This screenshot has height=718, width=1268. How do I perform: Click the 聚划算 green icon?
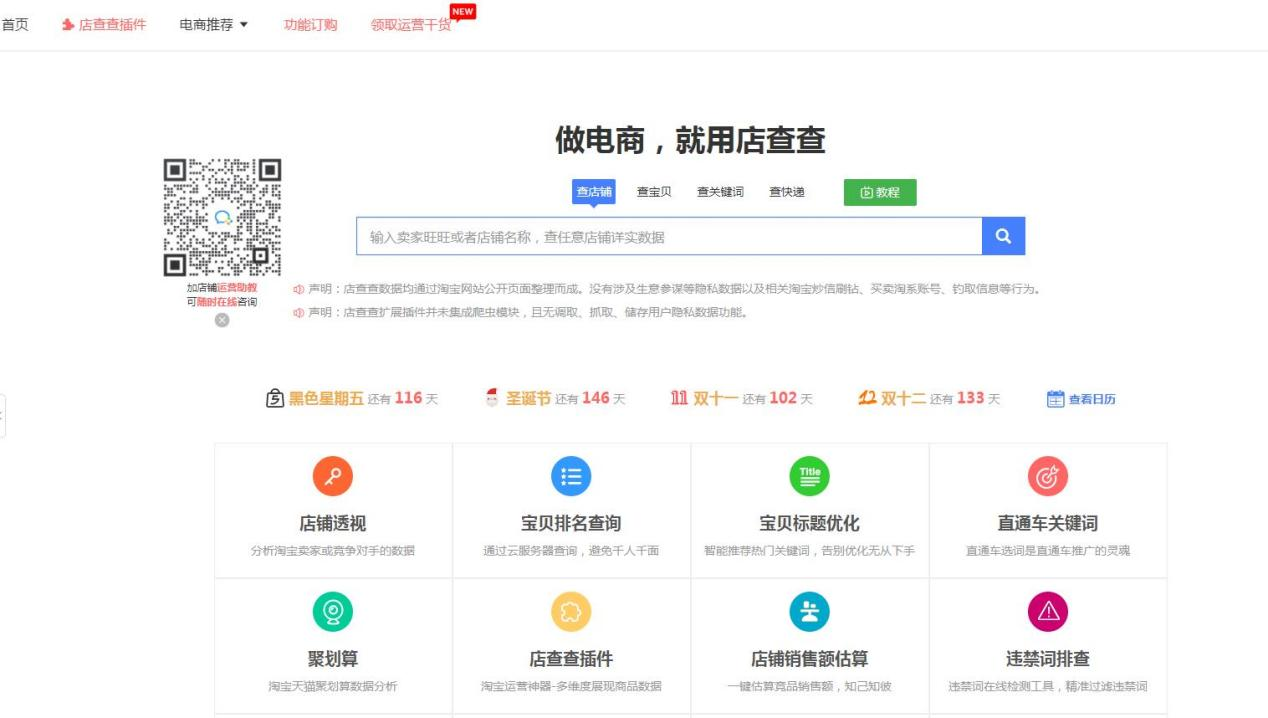point(333,612)
